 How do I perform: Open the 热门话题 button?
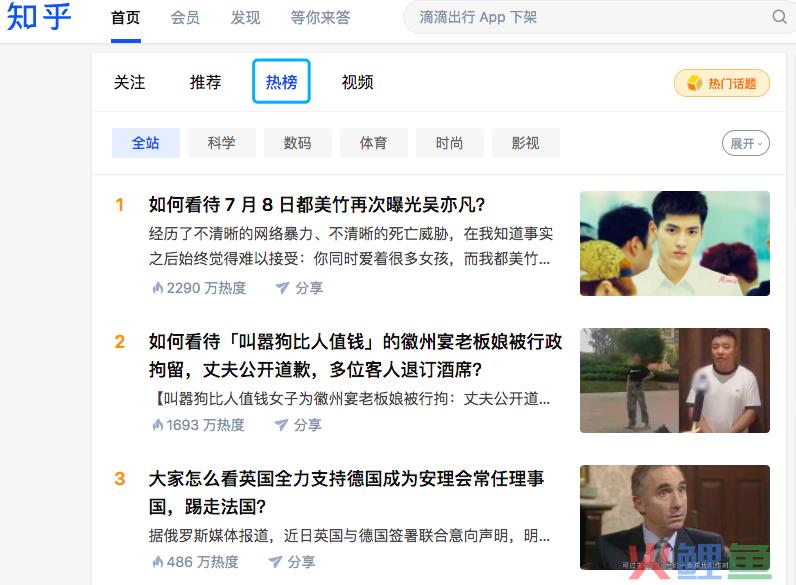pyautogui.click(x=722, y=83)
